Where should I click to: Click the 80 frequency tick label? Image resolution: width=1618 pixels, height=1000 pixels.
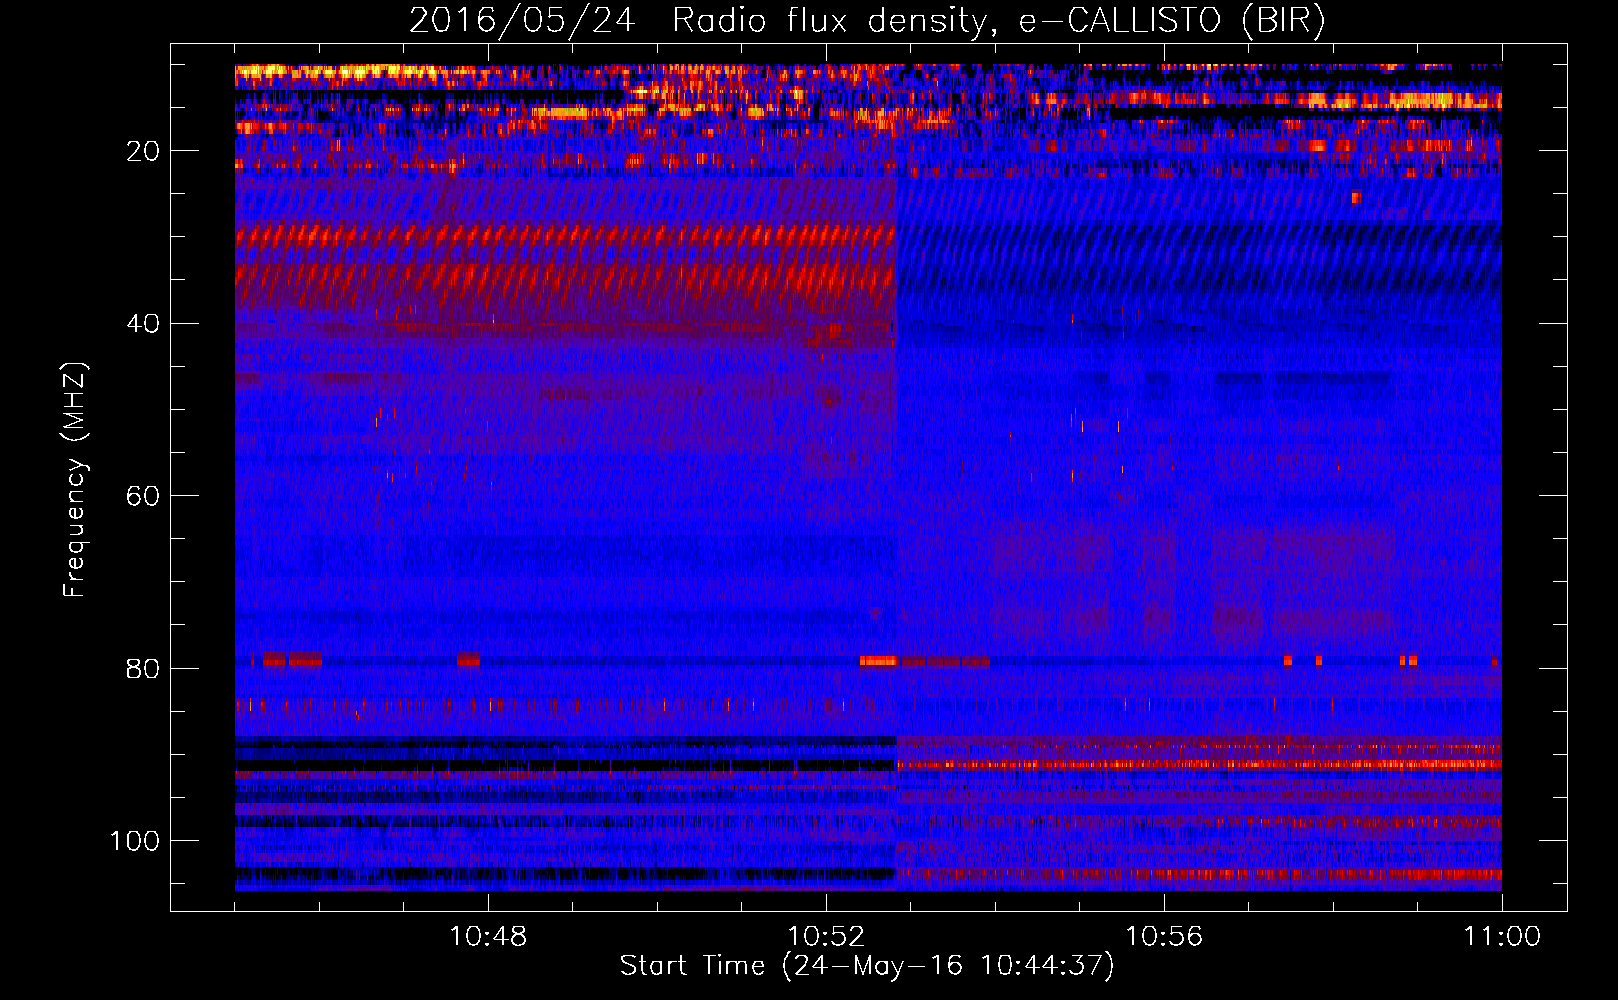tap(143, 669)
